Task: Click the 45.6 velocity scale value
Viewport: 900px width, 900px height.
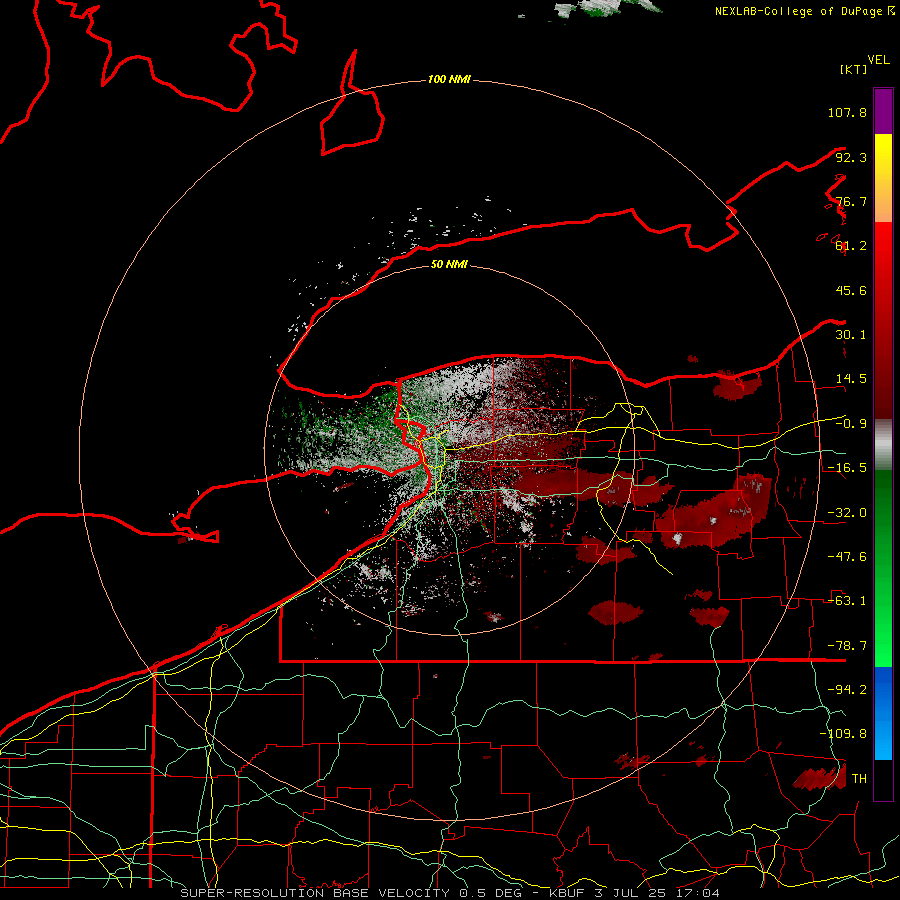Action: pyautogui.click(x=851, y=290)
